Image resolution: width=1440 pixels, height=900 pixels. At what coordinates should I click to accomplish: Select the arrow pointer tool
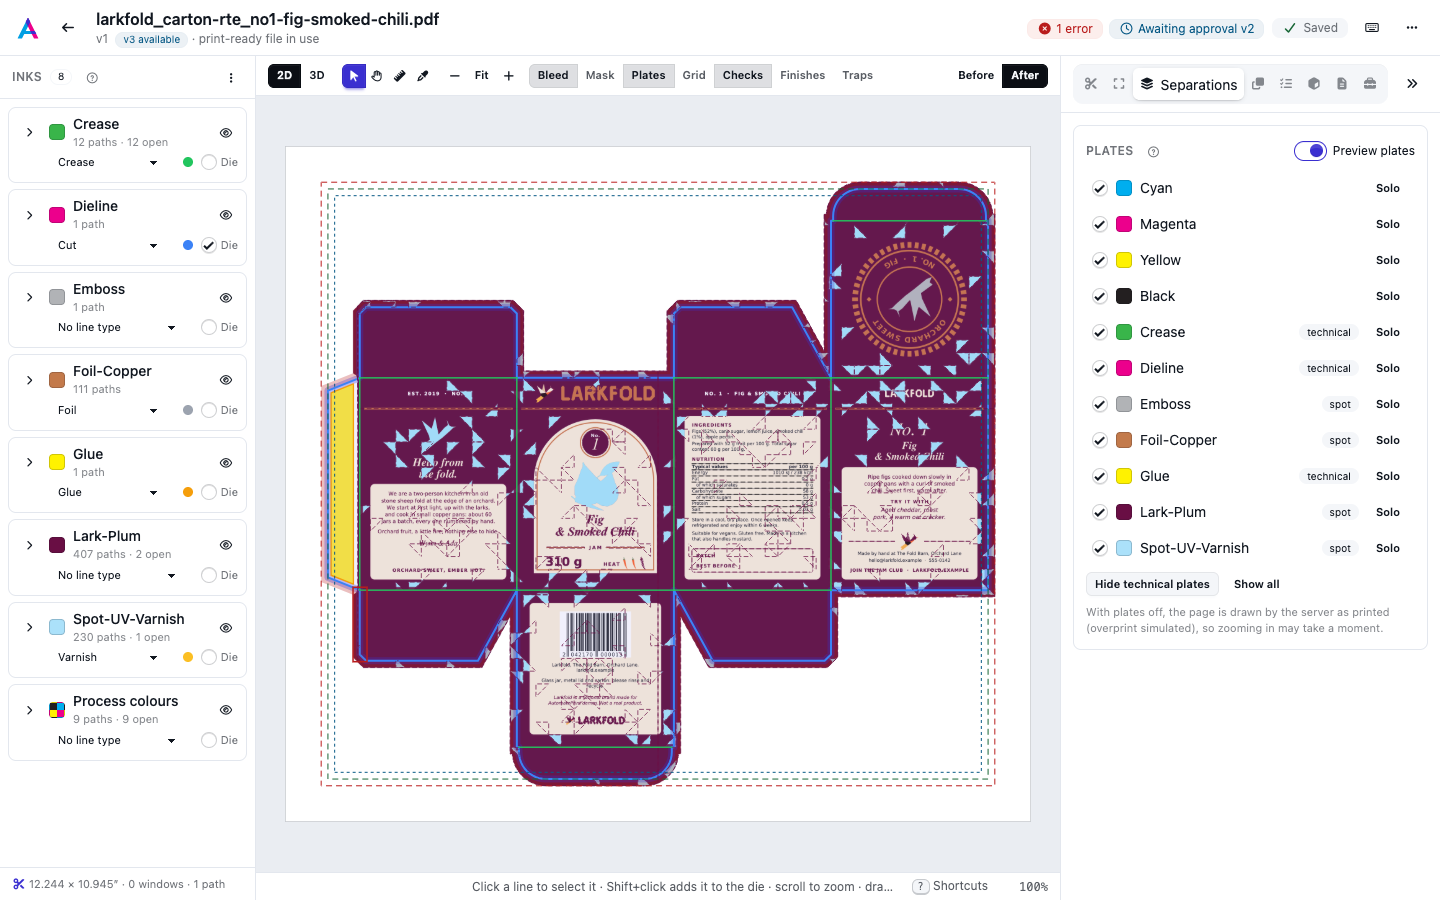point(354,76)
